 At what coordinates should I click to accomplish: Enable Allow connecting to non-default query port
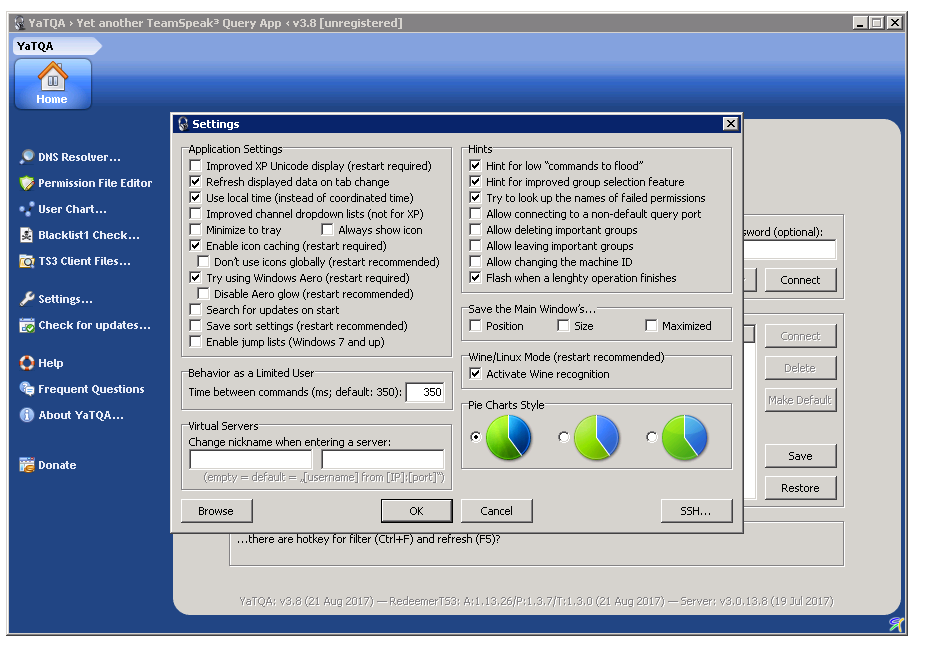(475, 214)
